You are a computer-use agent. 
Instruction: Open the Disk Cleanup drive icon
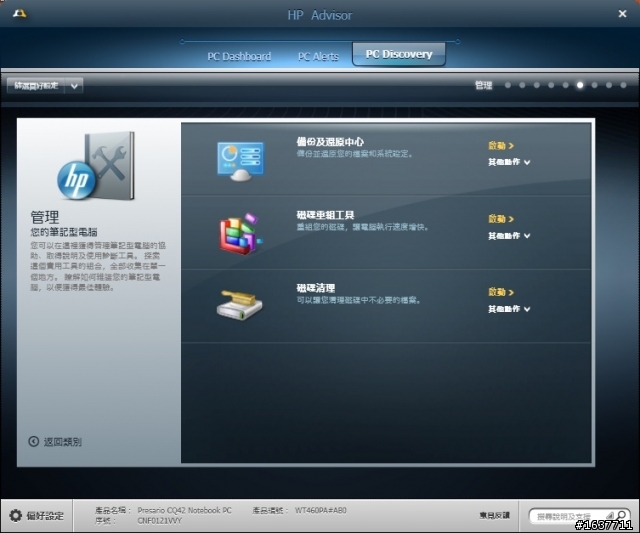click(240, 305)
